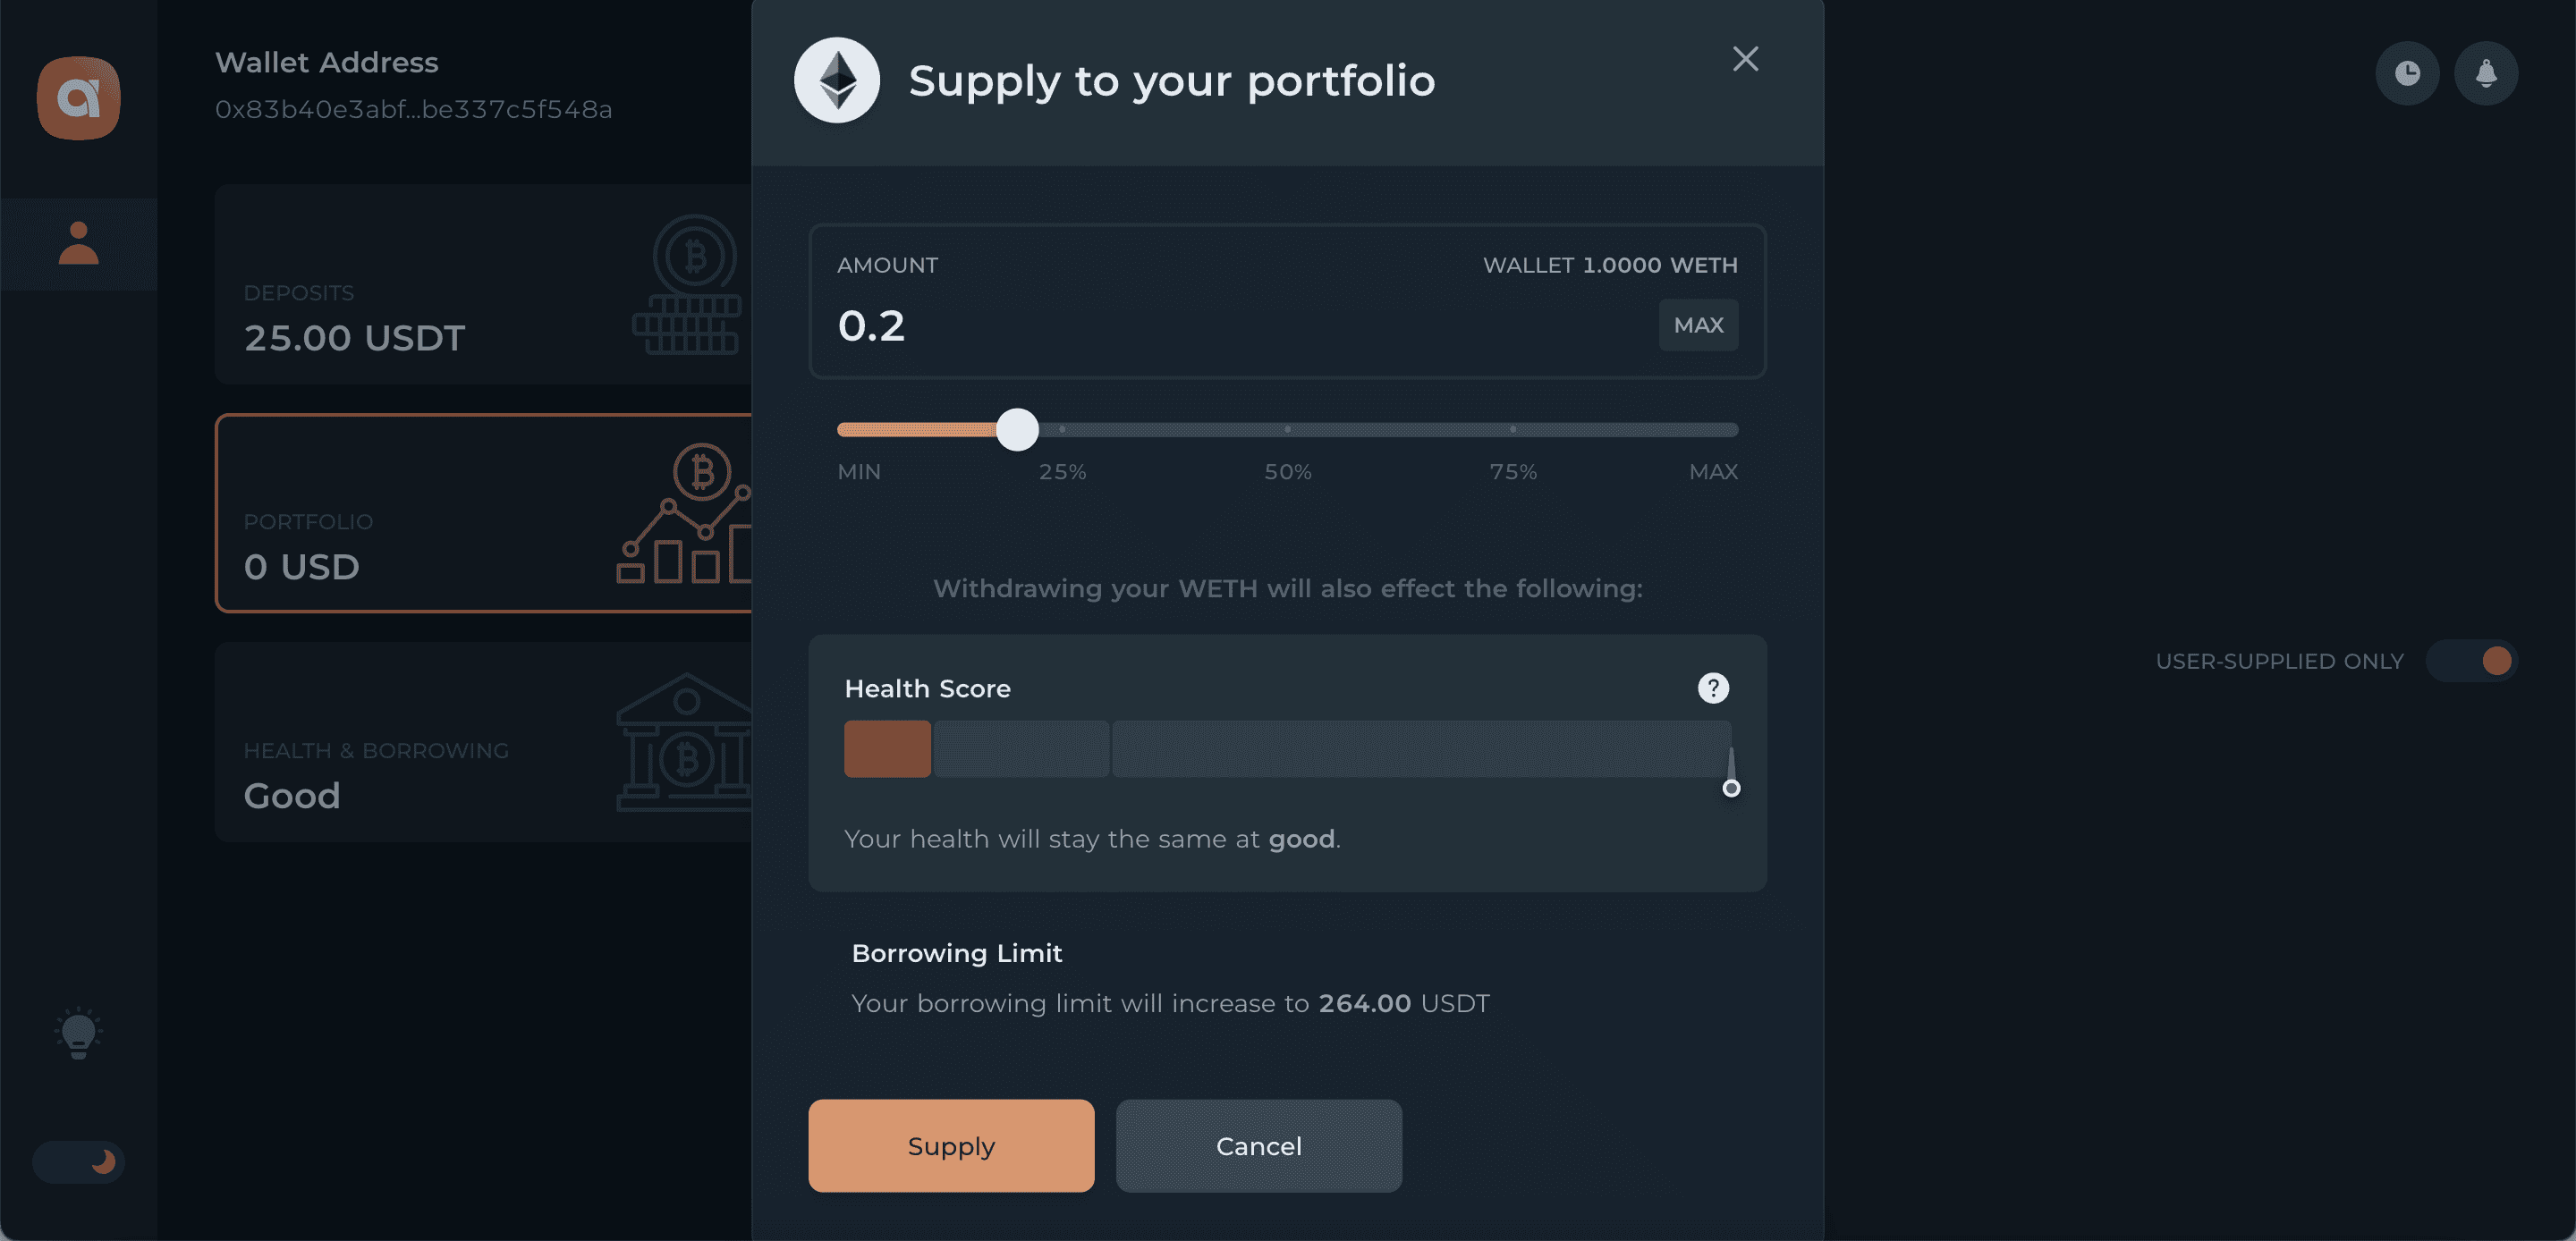Open the Health Score help question mark
The image size is (2576, 1241).
click(x=1712, y=687)
